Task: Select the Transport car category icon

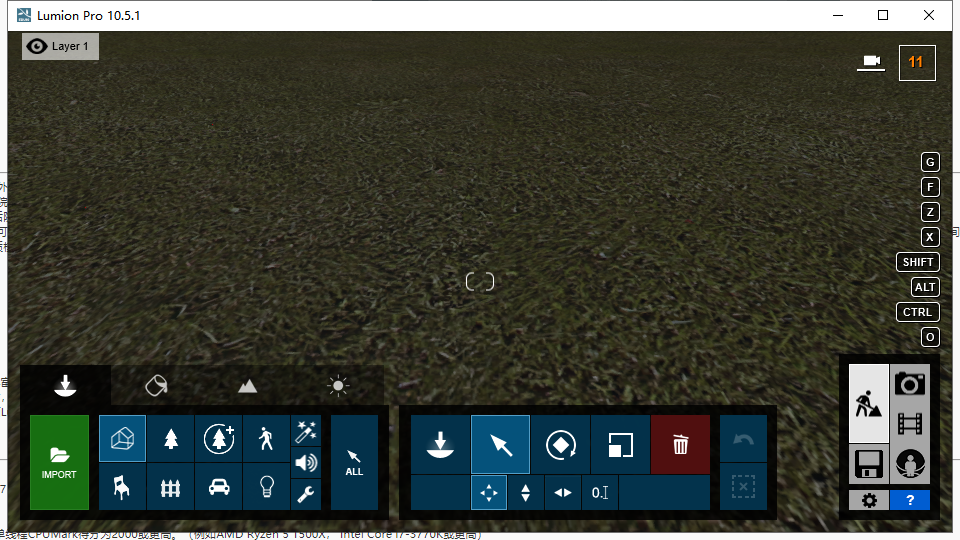Action: point(218,487)
